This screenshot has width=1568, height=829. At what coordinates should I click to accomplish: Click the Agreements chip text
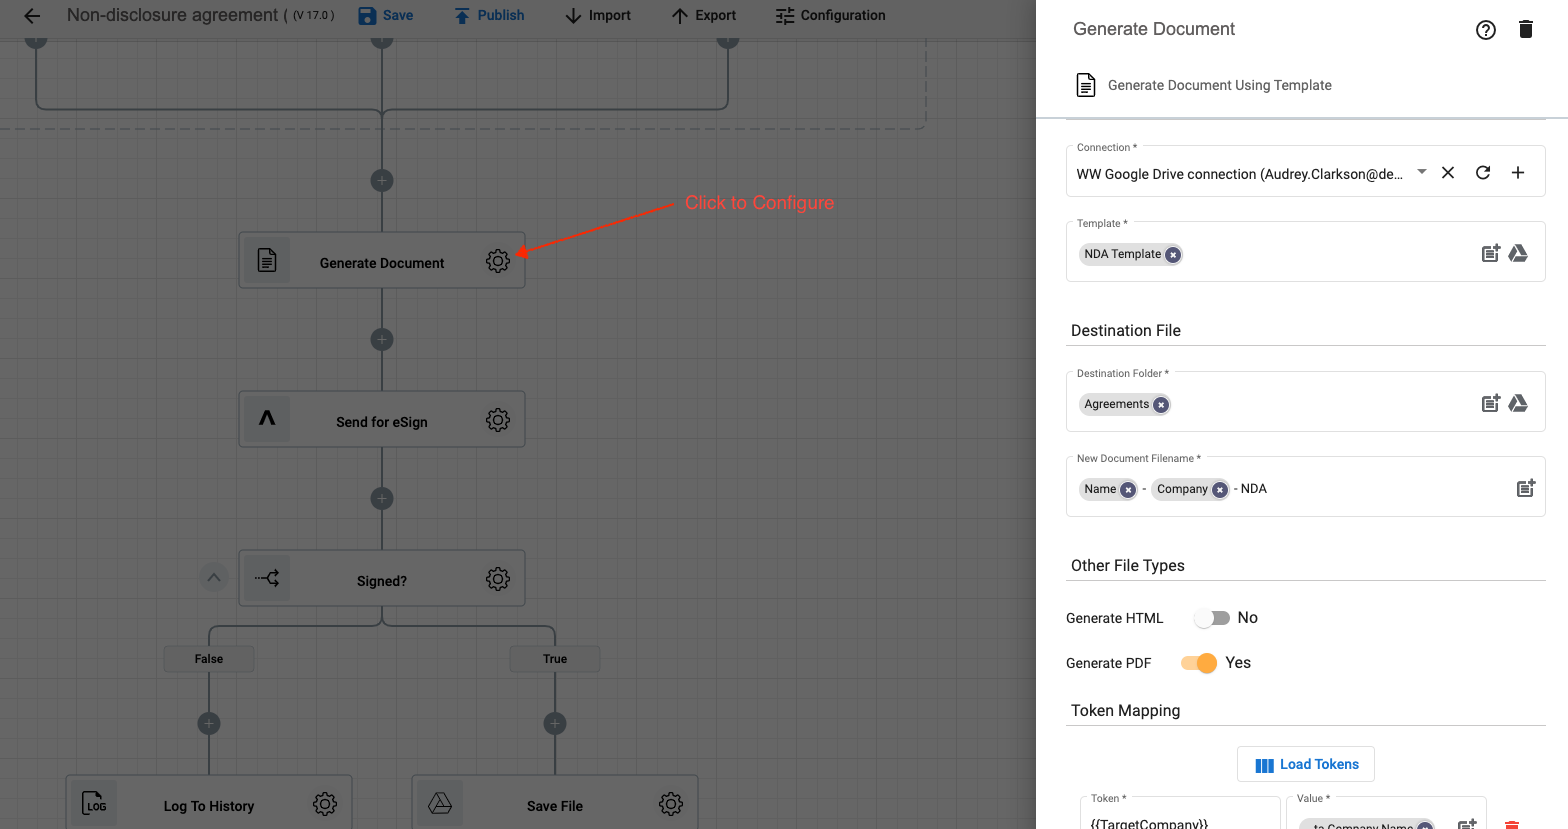(x=1117, y=404)
